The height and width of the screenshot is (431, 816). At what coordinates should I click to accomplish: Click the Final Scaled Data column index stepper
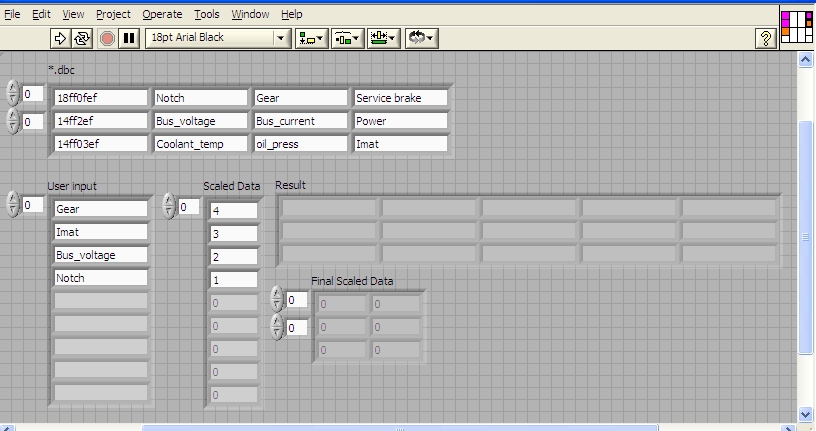click(277, 327)
